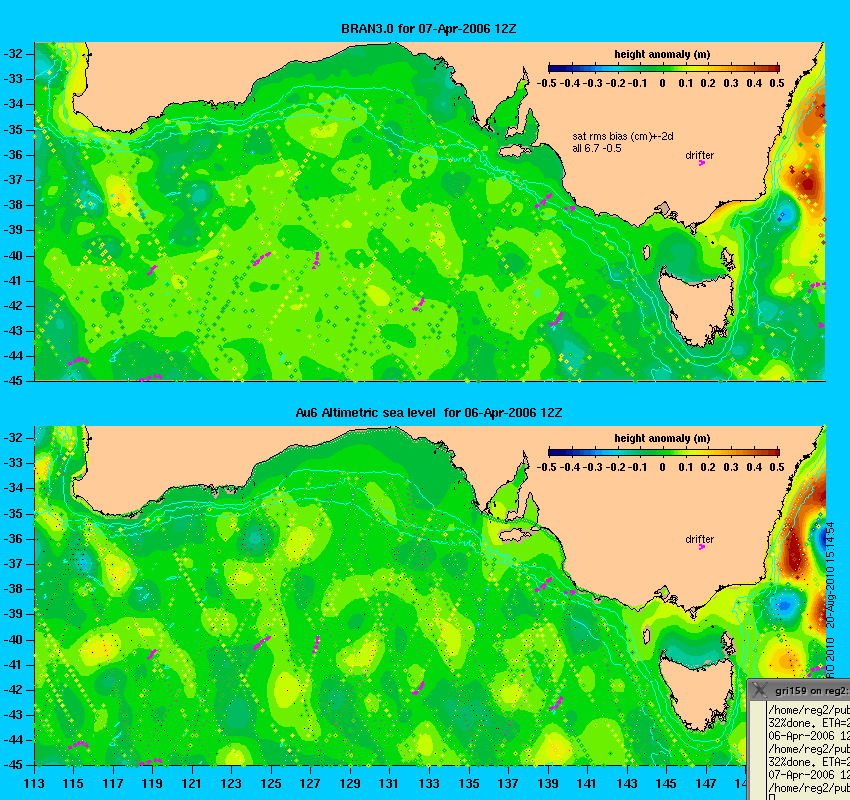Click the bottom panel height anomaly color bar

pyautogui.click(x=664, y=452)
